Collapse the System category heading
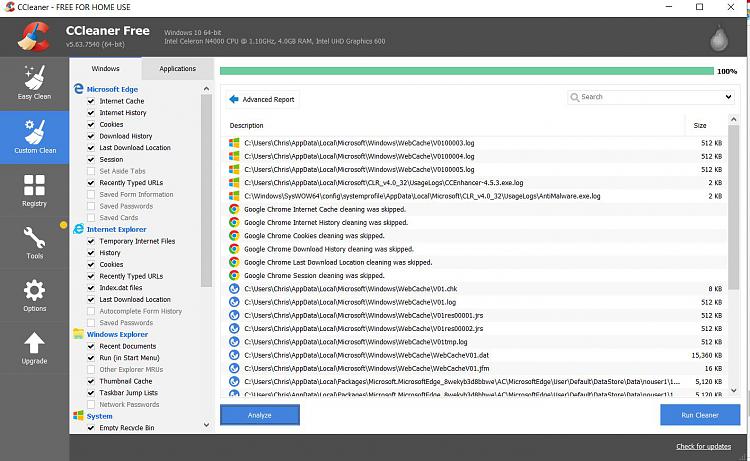Image resolution: width=750 pixels, height=461 pixels. coord(99,416)
